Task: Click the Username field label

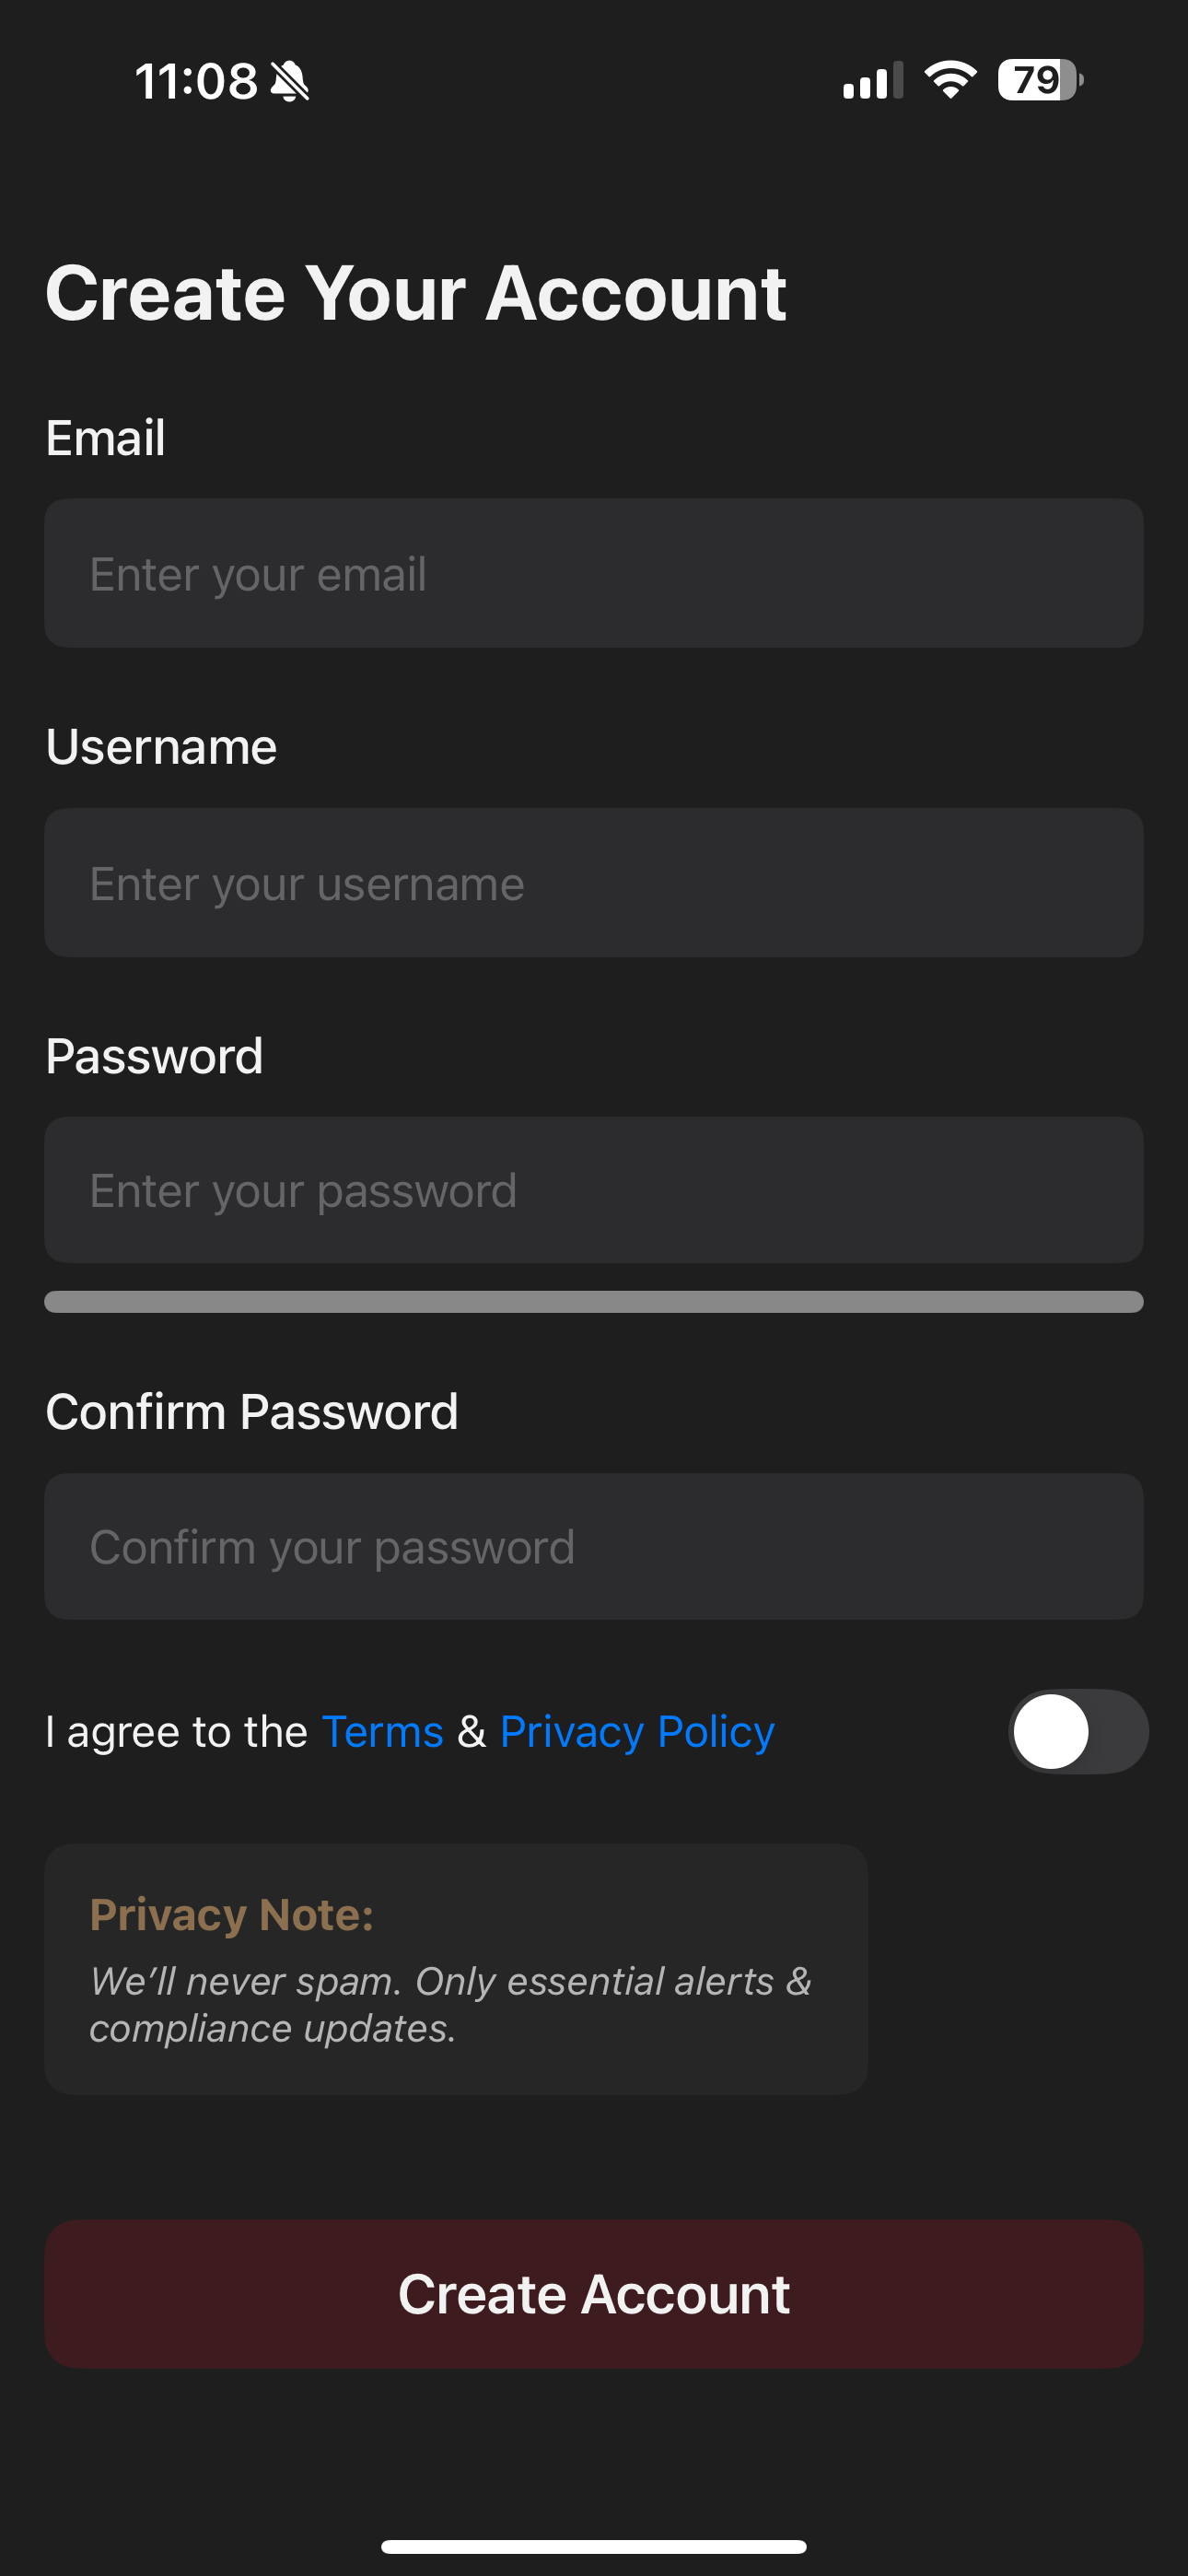Action: pyautogui.click(x=161, y=747)
